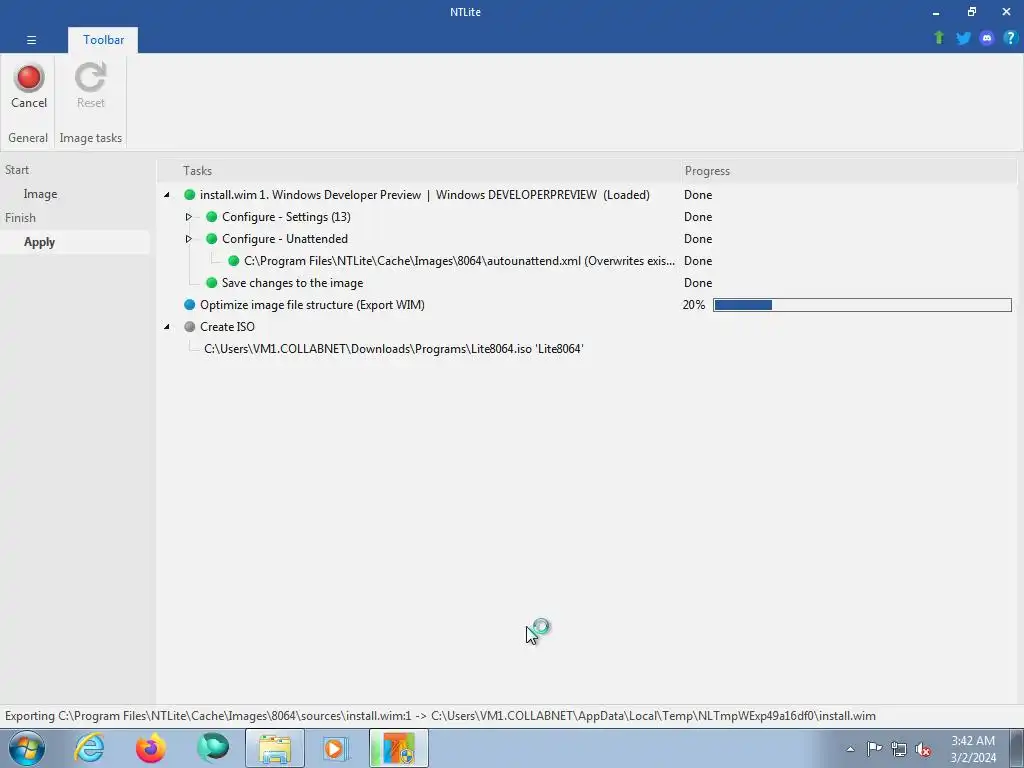Expand Configure - Unattended node
This screenshot has width=1024, height=768.
pos(188,239)
